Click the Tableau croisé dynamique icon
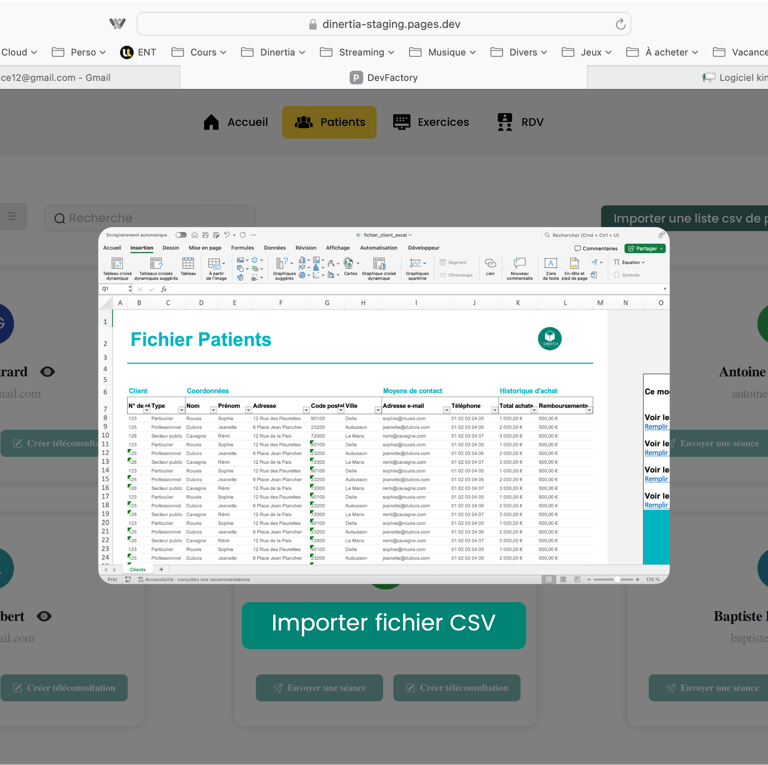 [117, 263]
